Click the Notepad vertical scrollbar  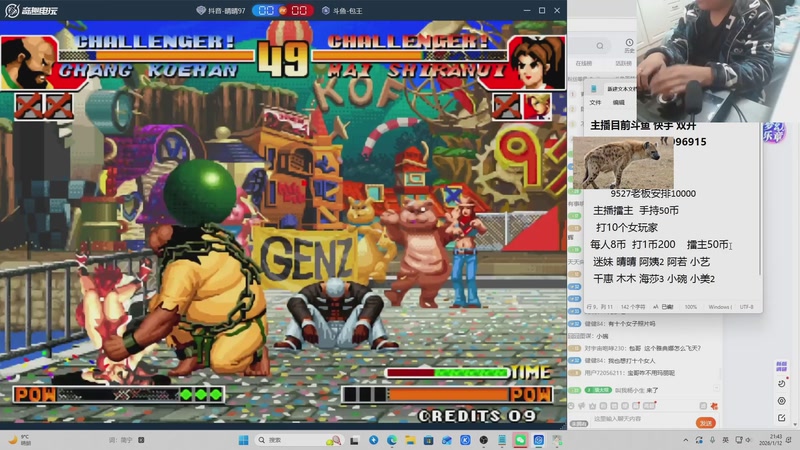coord(760,204)
